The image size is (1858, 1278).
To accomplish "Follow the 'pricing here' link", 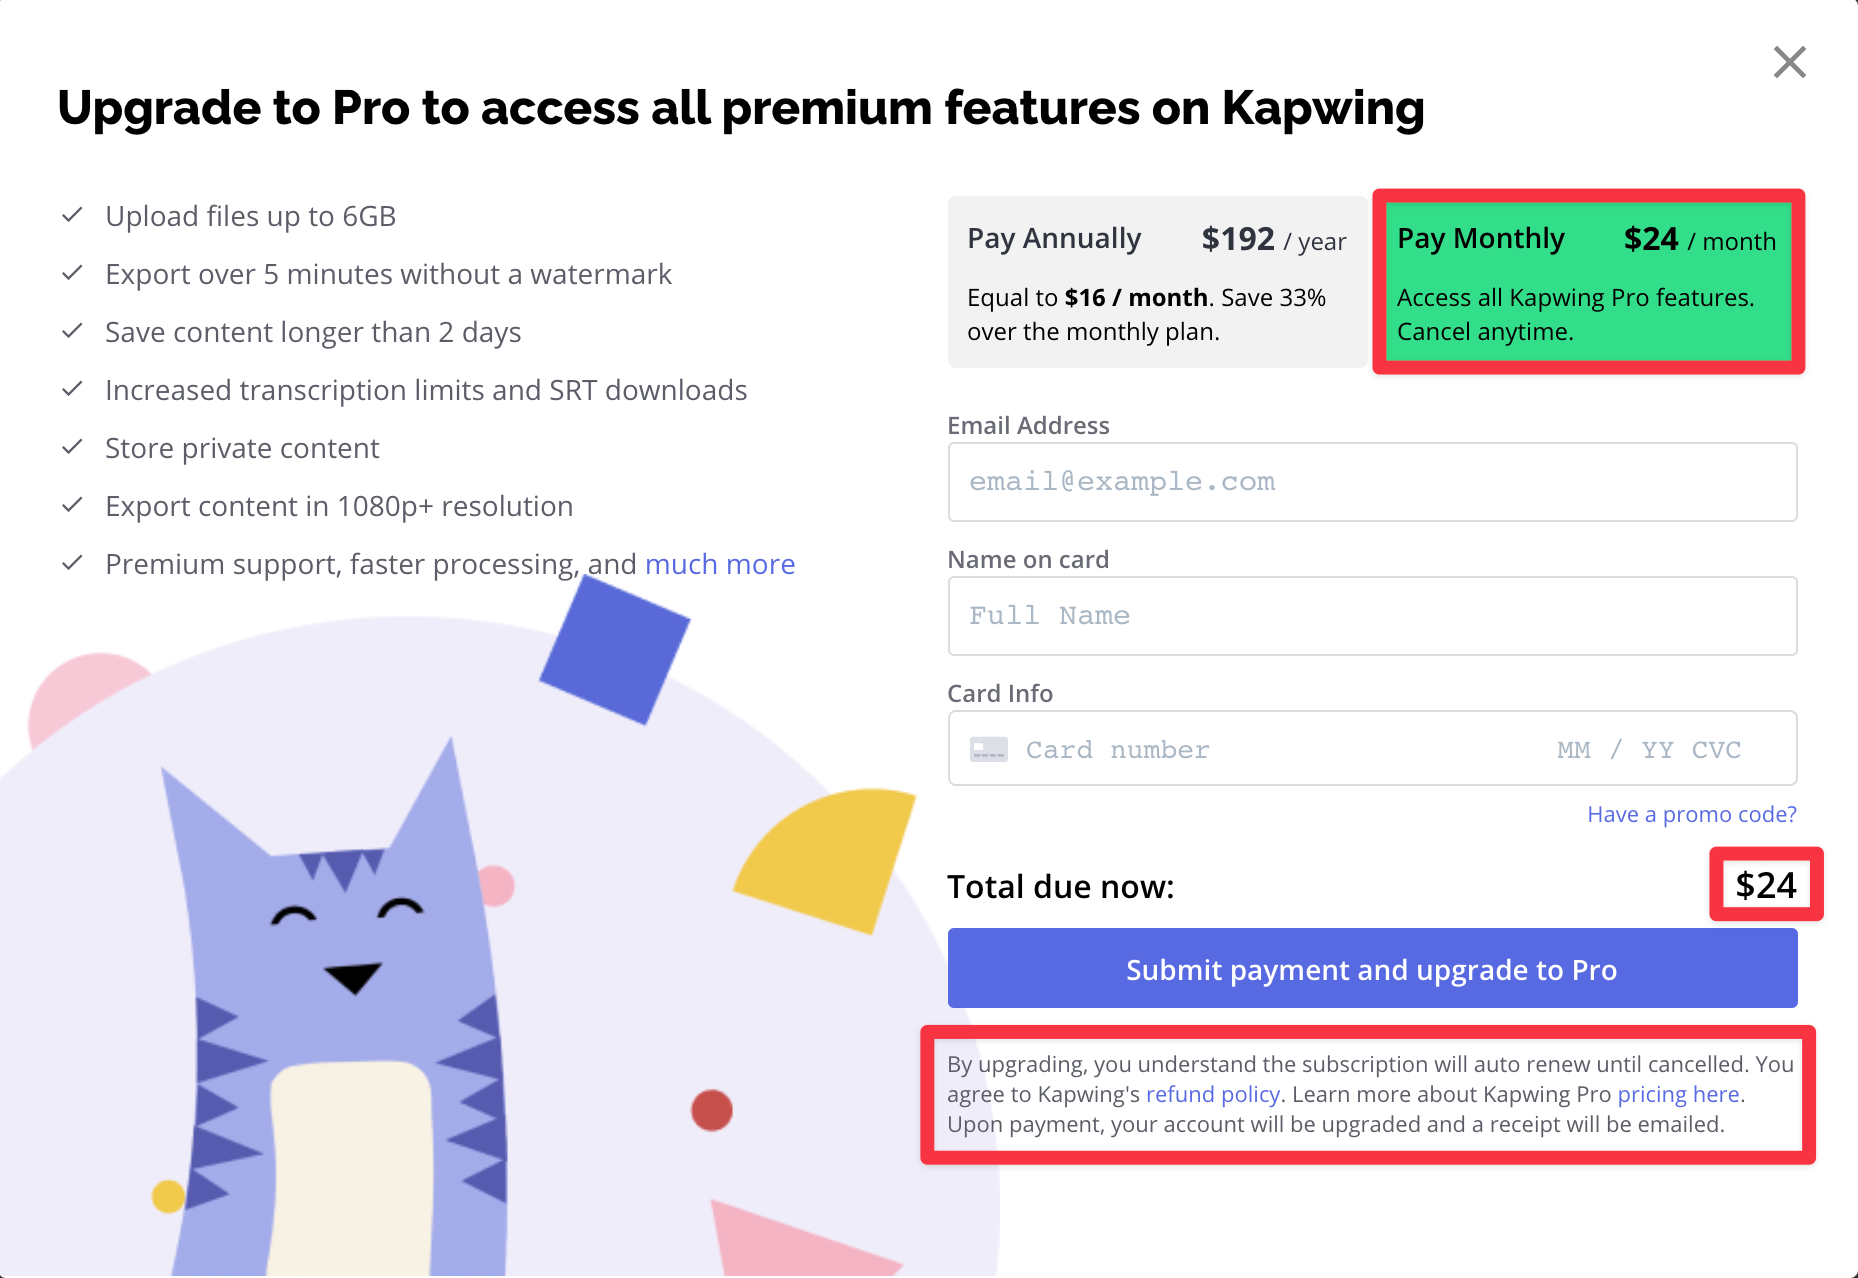I will (1678, 1094).
